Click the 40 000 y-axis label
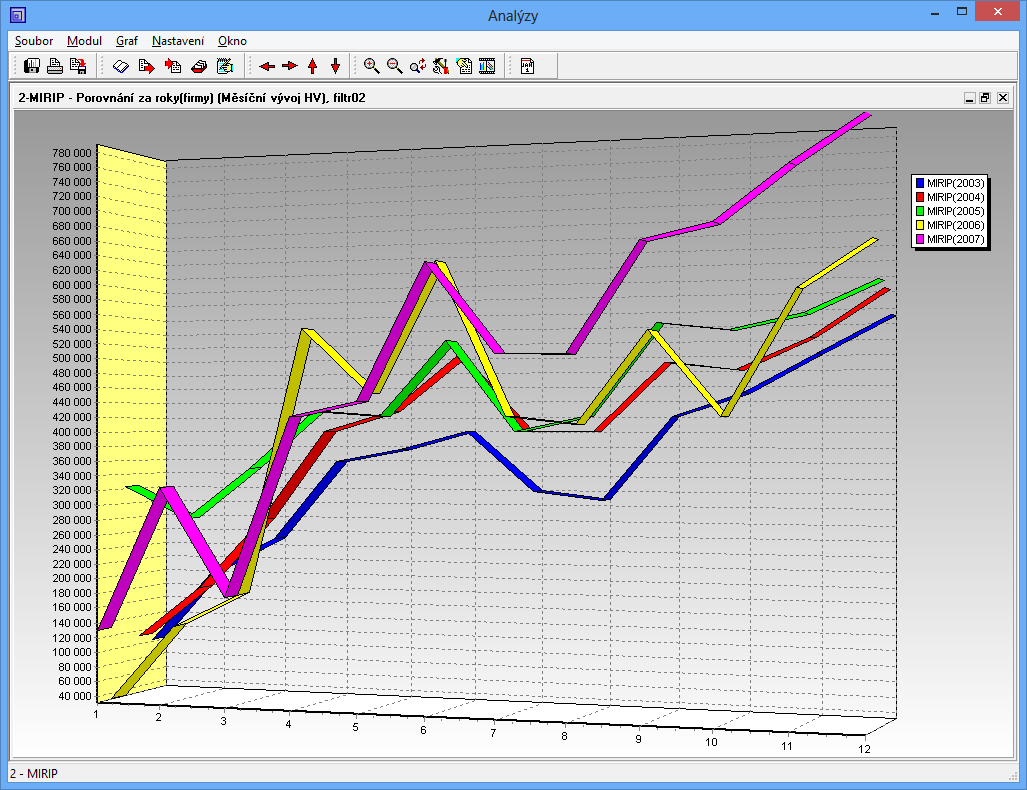1027x790 pixels. (x=75, y=696)
